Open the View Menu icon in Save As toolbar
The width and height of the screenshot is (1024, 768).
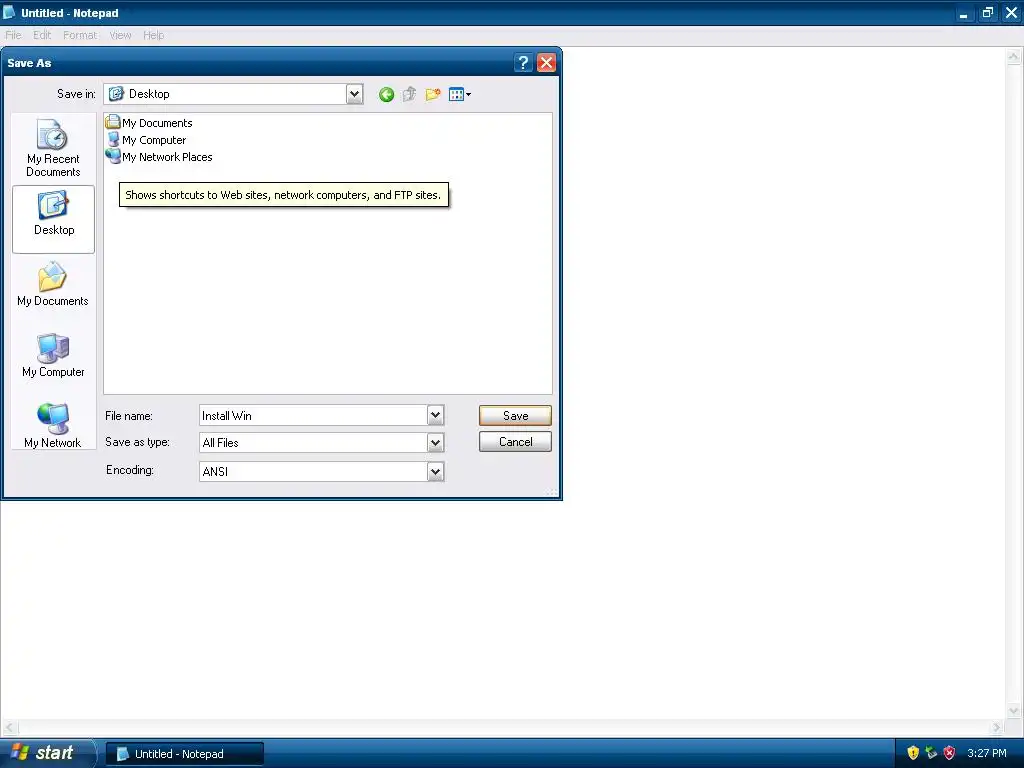point(460,95)
